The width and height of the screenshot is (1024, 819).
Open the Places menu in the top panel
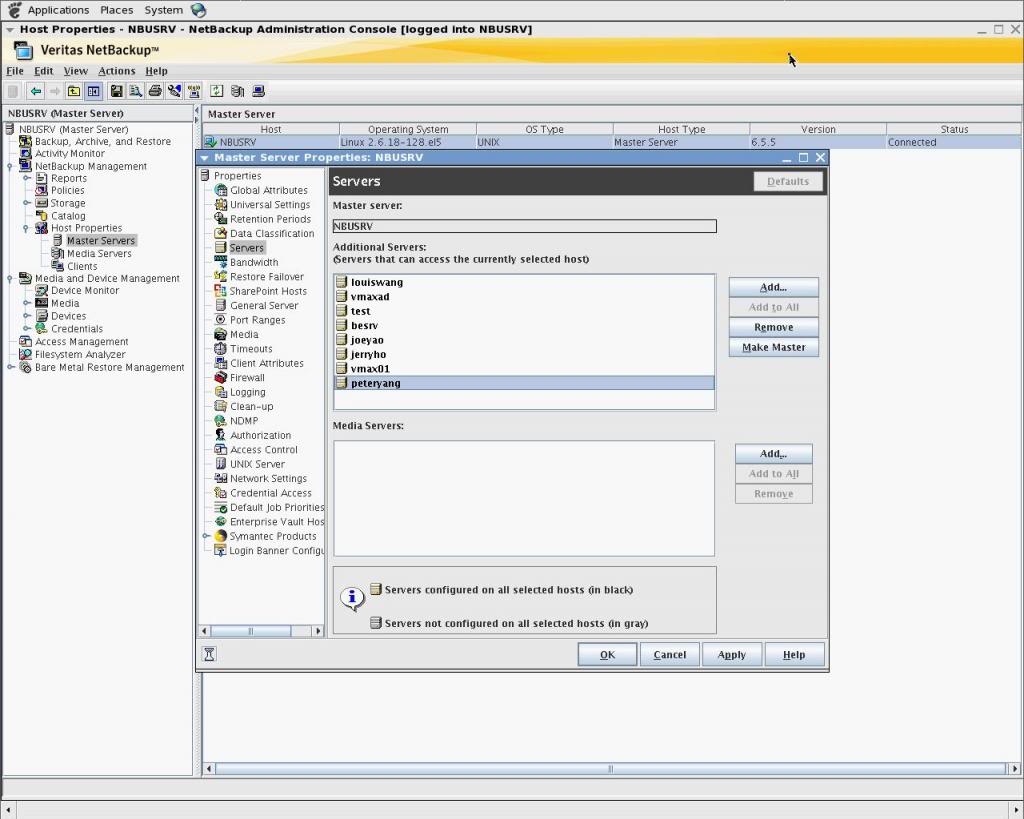[116, 10]
